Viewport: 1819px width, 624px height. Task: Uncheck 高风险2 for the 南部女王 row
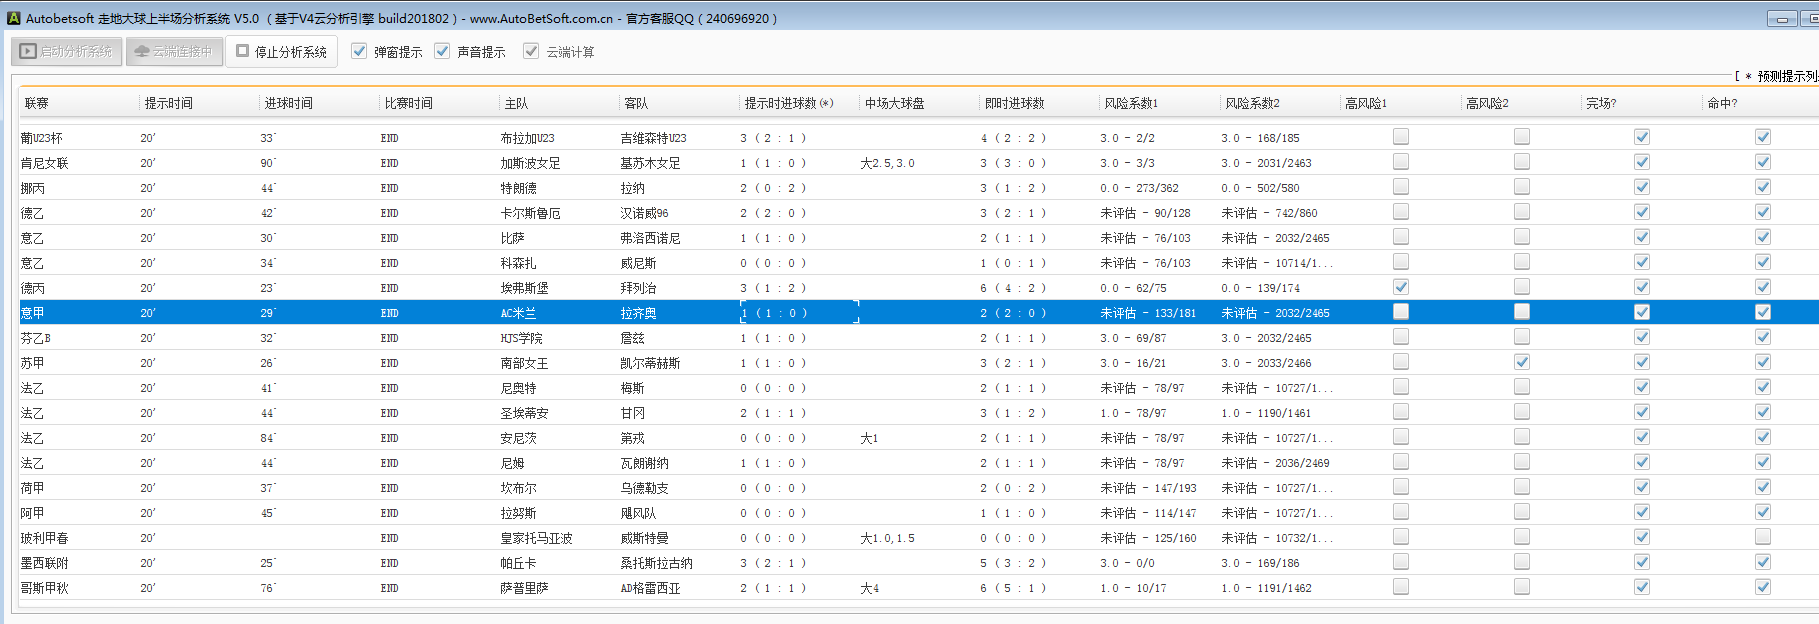(x=1521, y=362)
